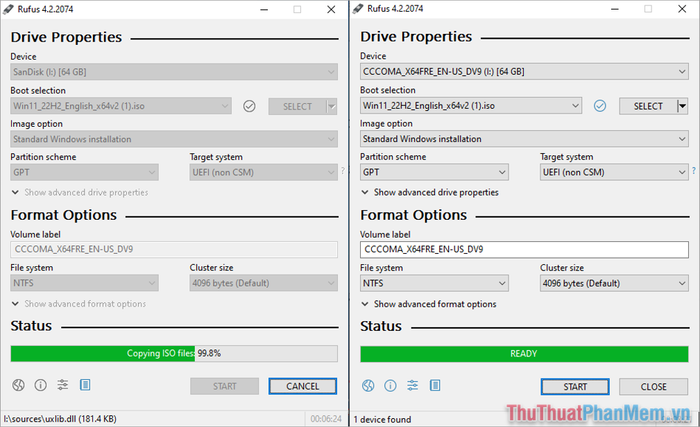The height and width of the screenshot is (427, 700).
Task: Open settings sliders icon in left Rufus window
Action: pyautogui.click(x=62, y=385)
